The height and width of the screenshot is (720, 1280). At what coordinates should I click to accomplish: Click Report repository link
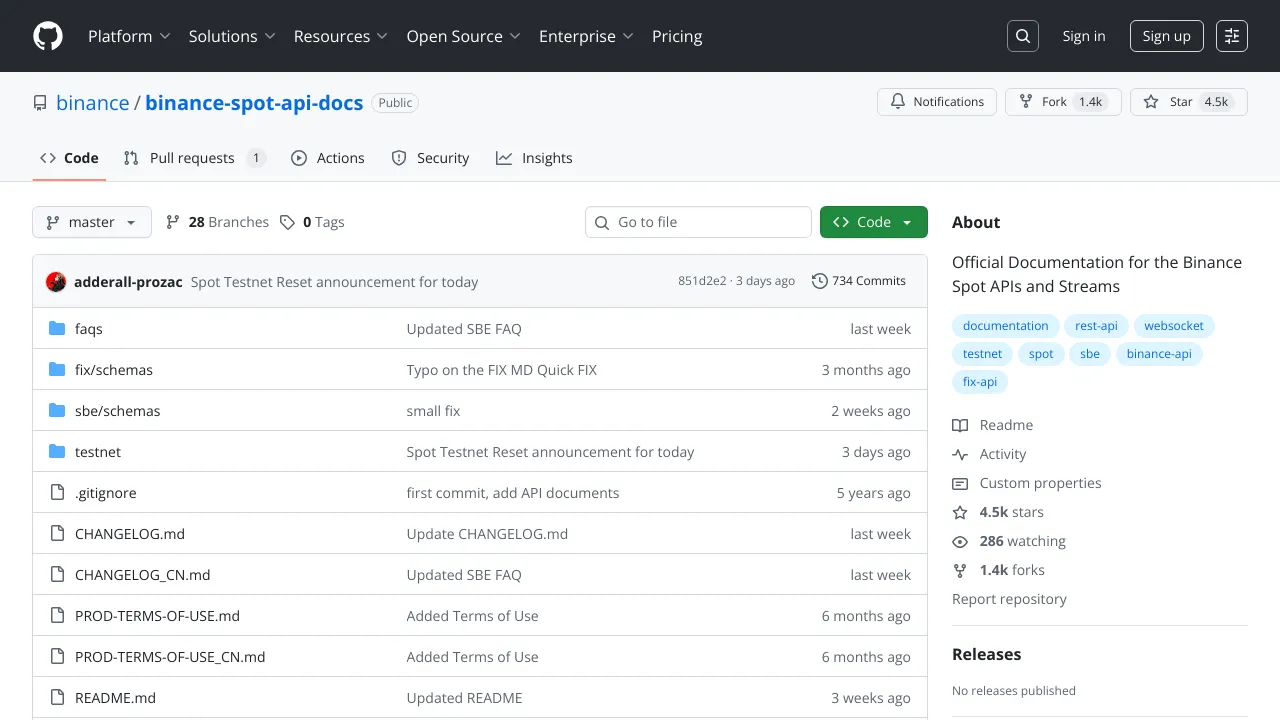pyautogui.click(x=1009, y=599)
